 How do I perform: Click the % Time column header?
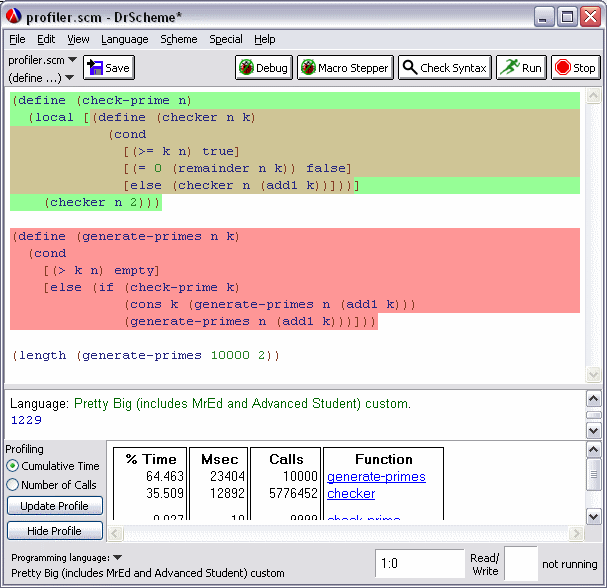(x=151, y=459)
